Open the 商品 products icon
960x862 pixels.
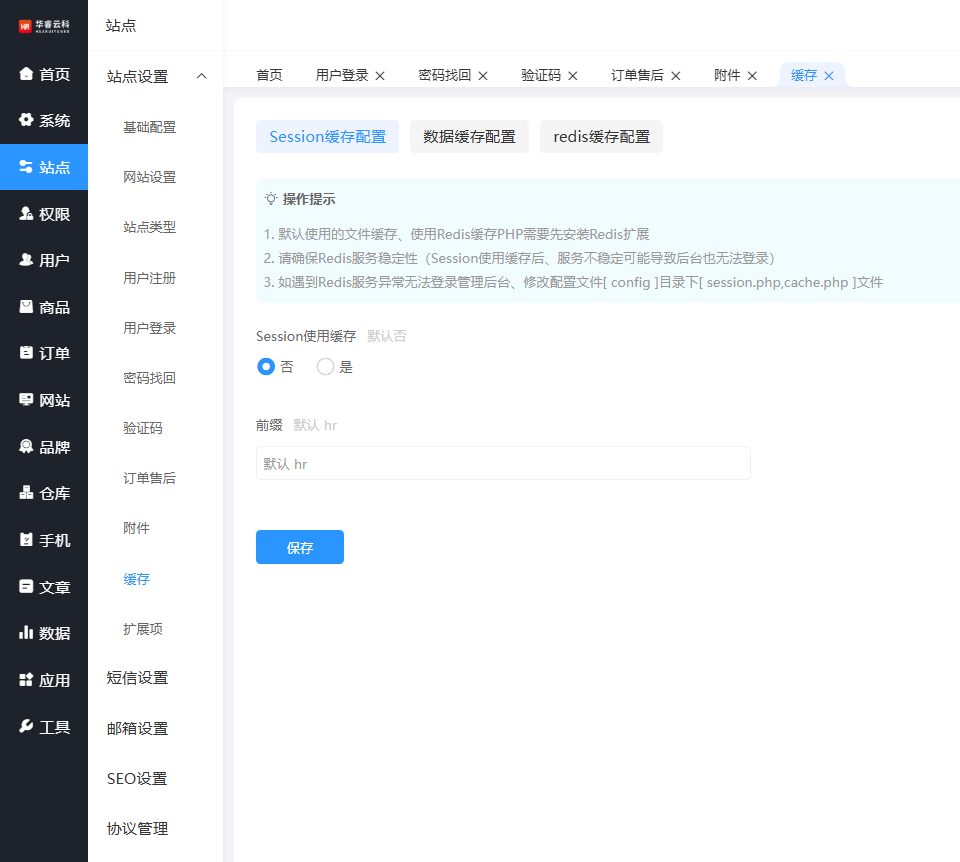point(26,307)
